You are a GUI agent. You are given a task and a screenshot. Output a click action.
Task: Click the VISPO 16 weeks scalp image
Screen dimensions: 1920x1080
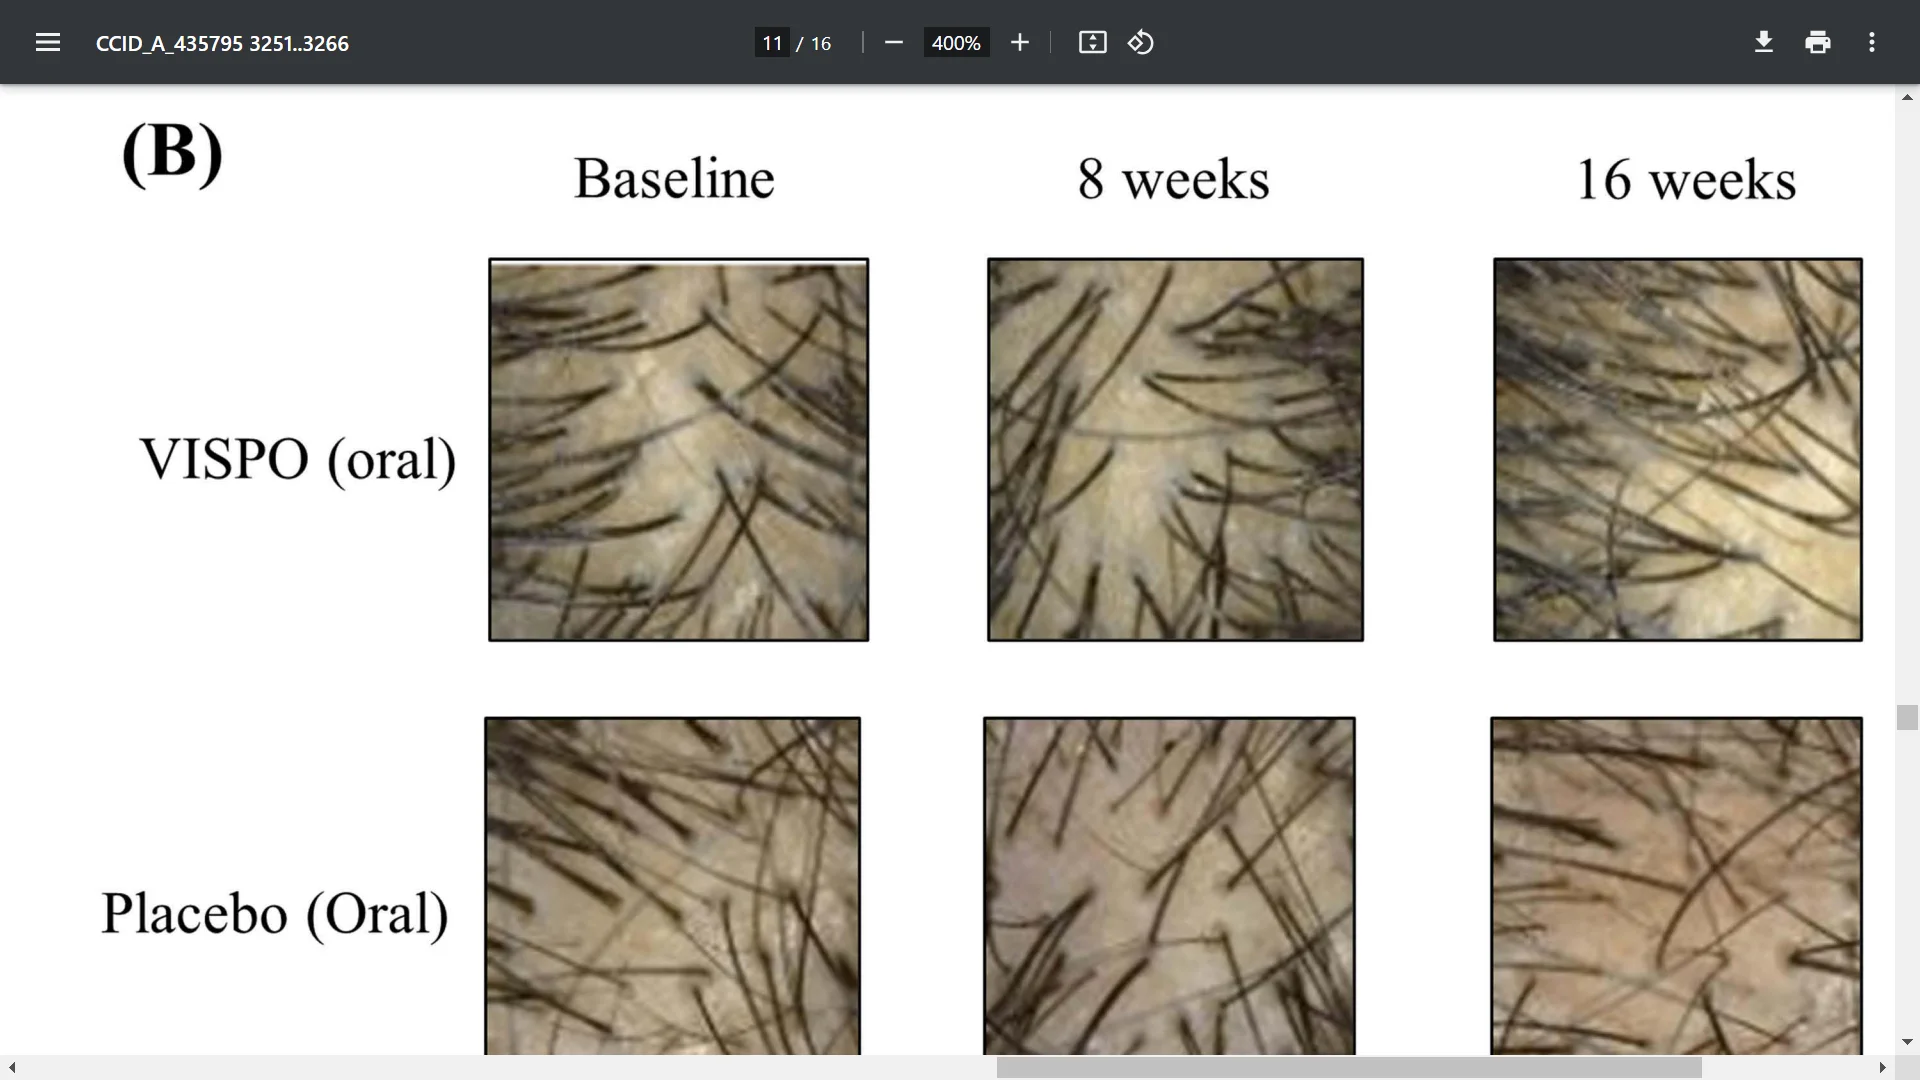click(1677, 450)
